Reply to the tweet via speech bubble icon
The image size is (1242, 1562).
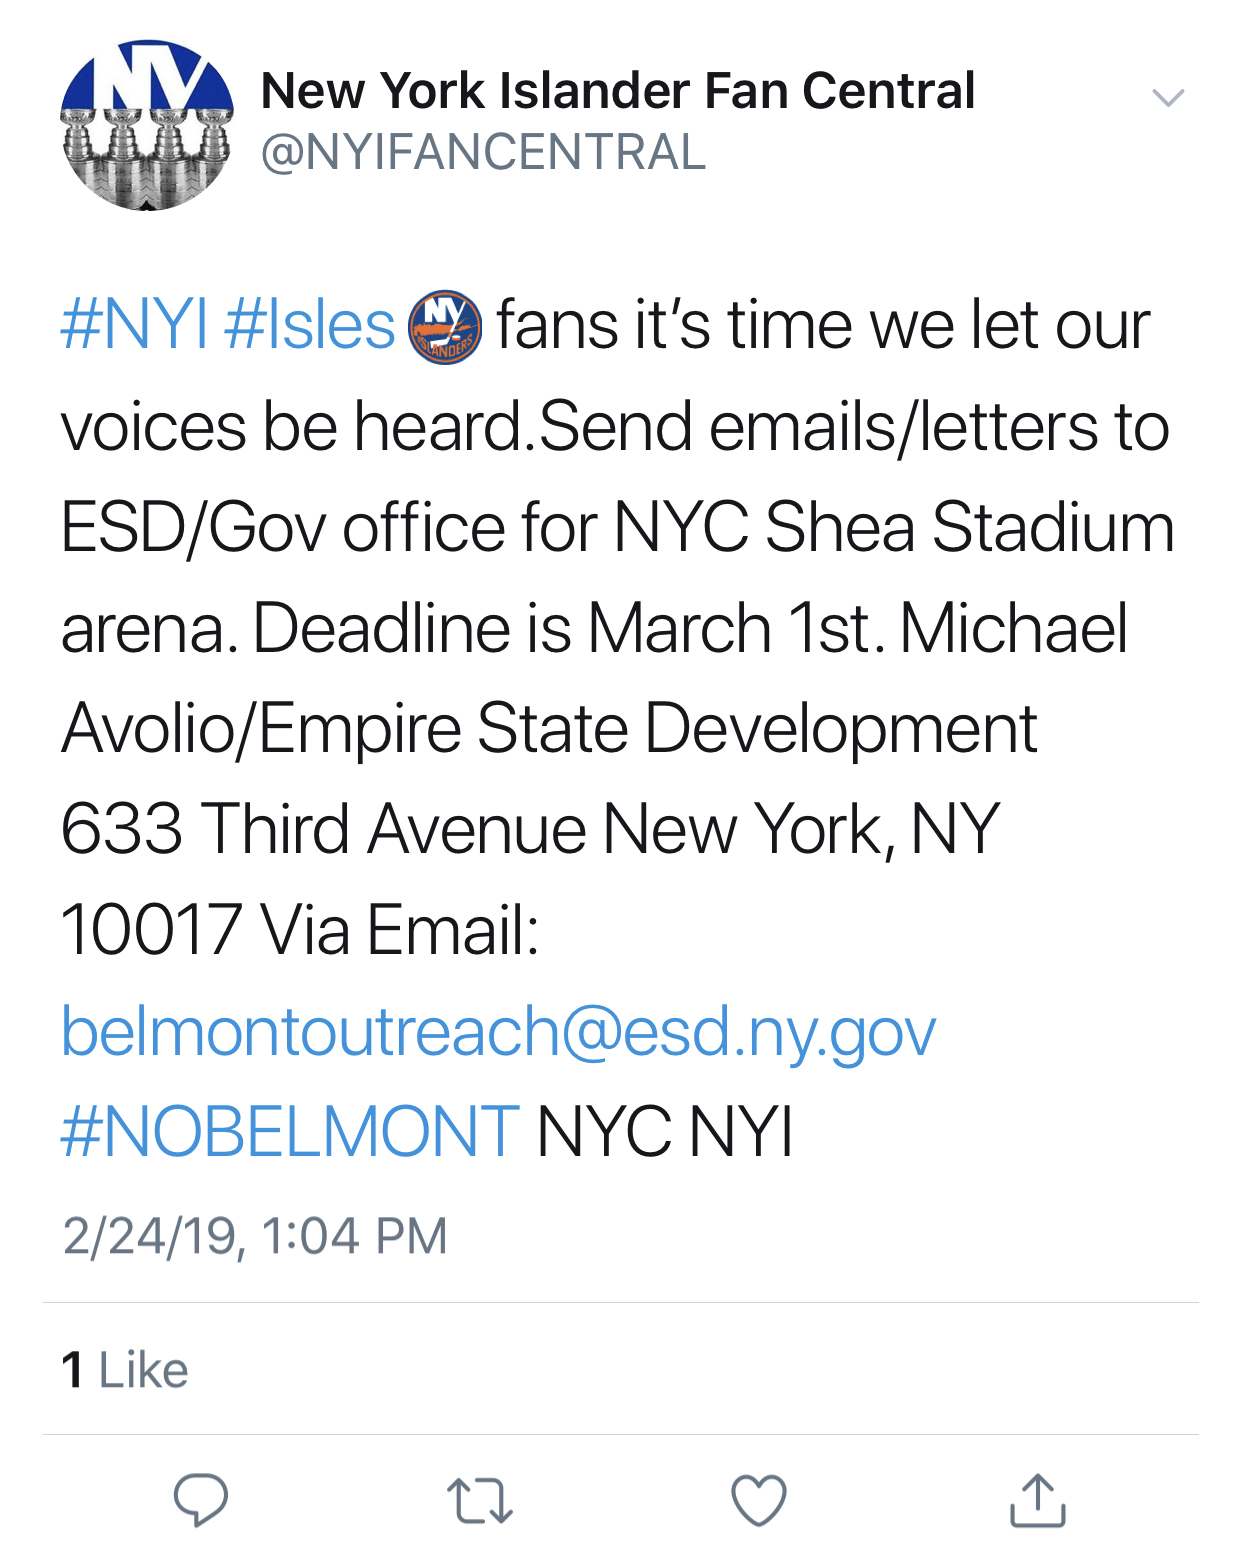(201, 1500)
